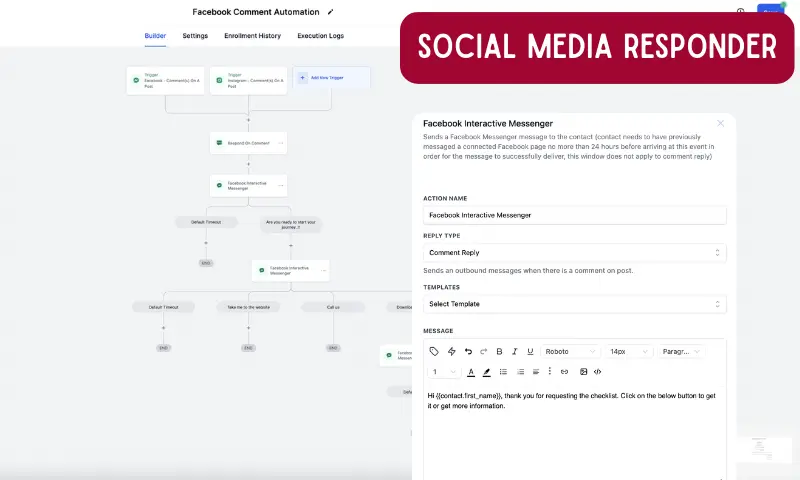Image resolution: width=800 pixels, height=480 pixels.
Task: Open the Enrollment History tab
Action: point(252,36)
